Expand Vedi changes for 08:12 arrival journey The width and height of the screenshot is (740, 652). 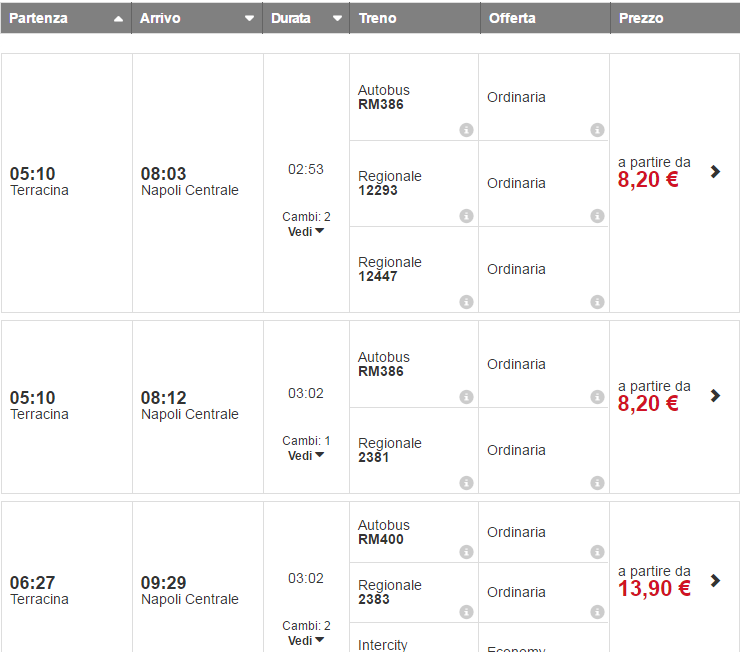(x=306, y=455)
